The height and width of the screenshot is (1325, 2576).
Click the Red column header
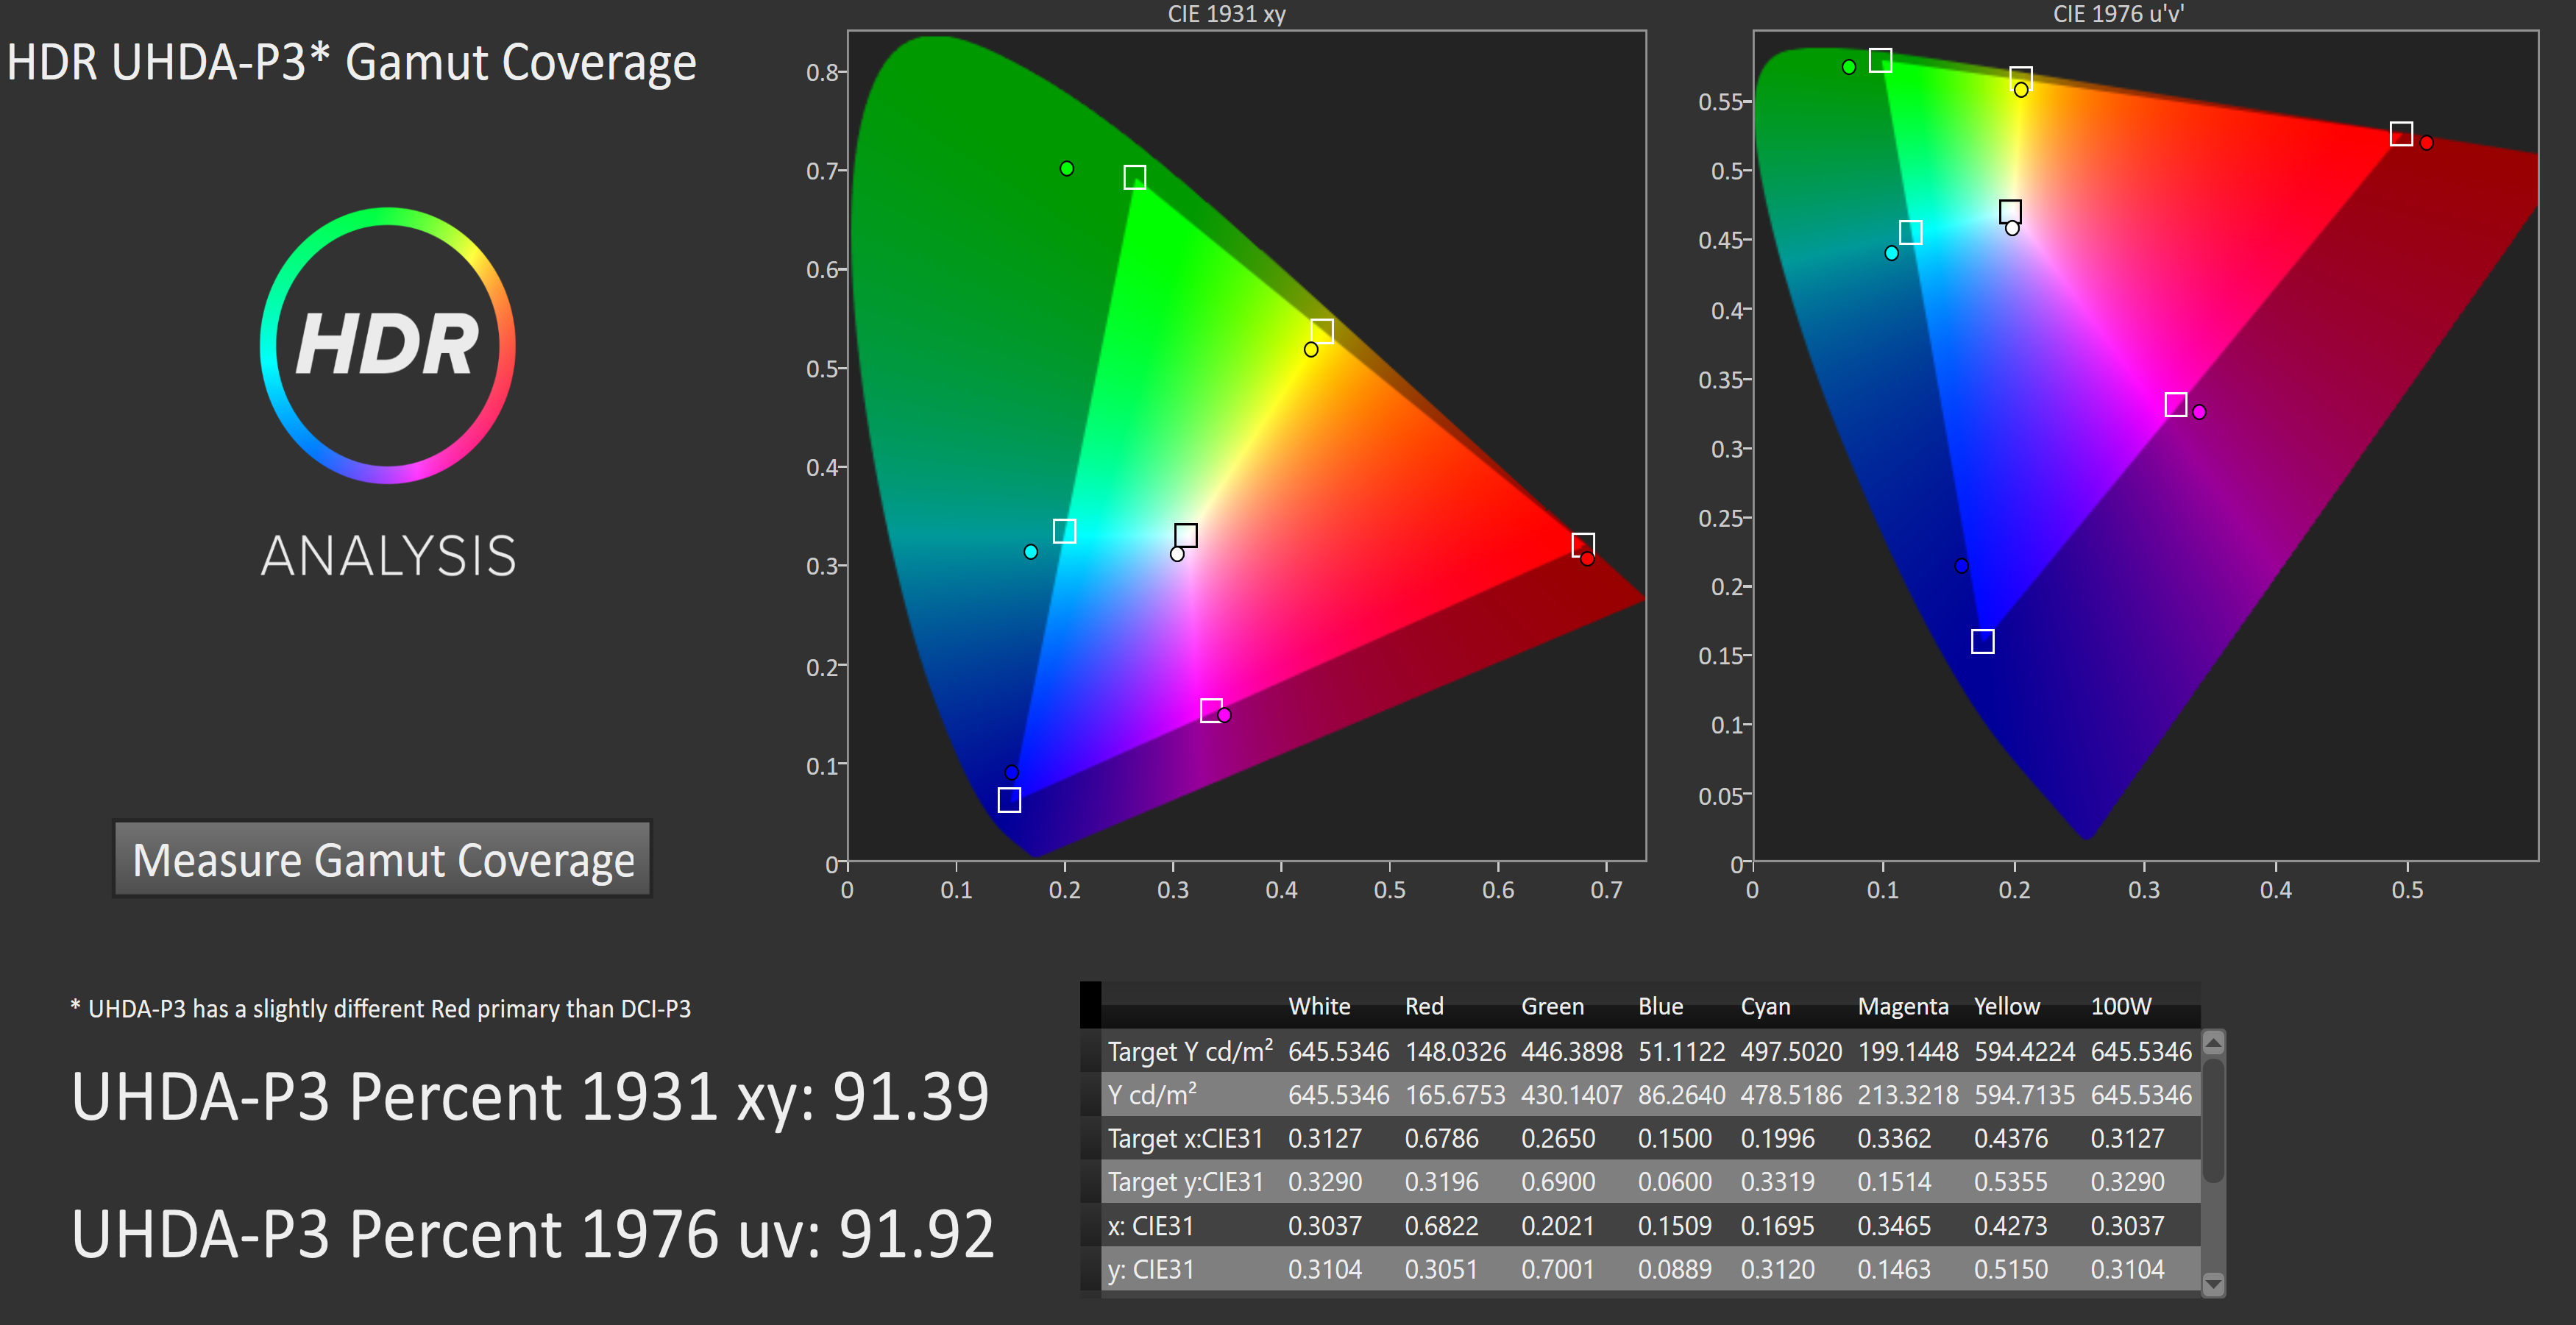coord(1424,1006)
